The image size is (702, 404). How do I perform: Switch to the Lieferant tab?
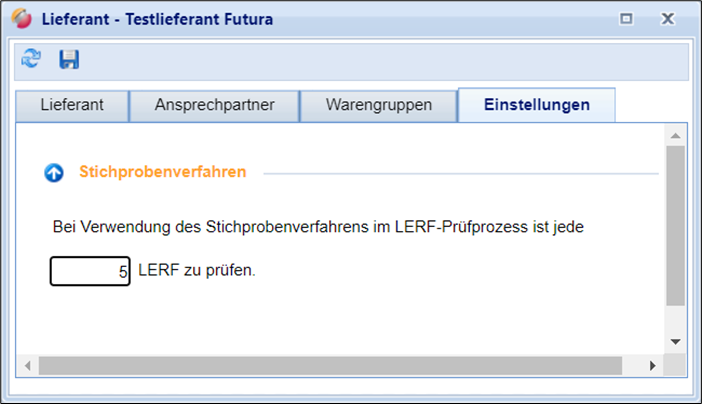tap(71, 104)
